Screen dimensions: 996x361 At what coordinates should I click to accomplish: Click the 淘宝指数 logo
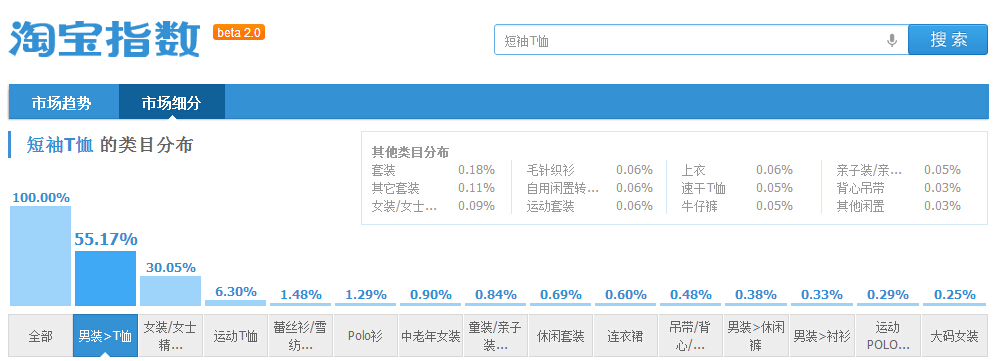coord(104,38)
